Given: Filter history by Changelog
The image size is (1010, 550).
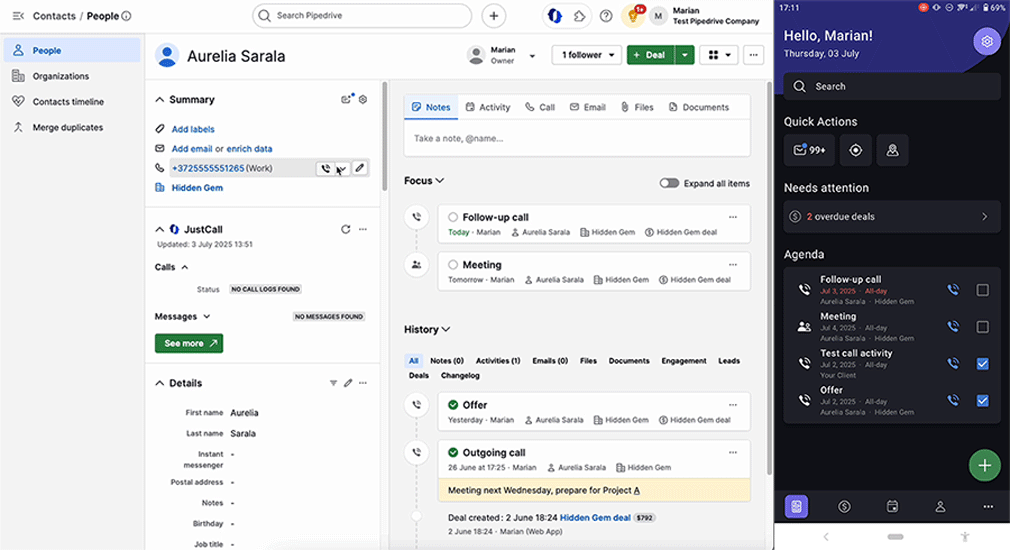Looking at the screenshot, I should 460,375.
